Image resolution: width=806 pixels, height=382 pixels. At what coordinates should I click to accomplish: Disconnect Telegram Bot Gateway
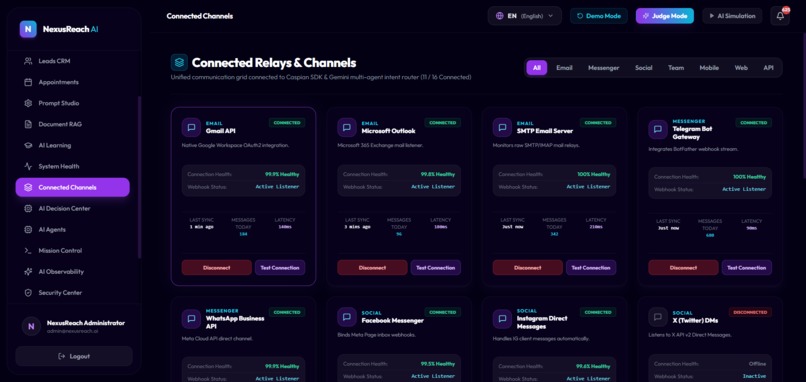(x=683, y=268)
